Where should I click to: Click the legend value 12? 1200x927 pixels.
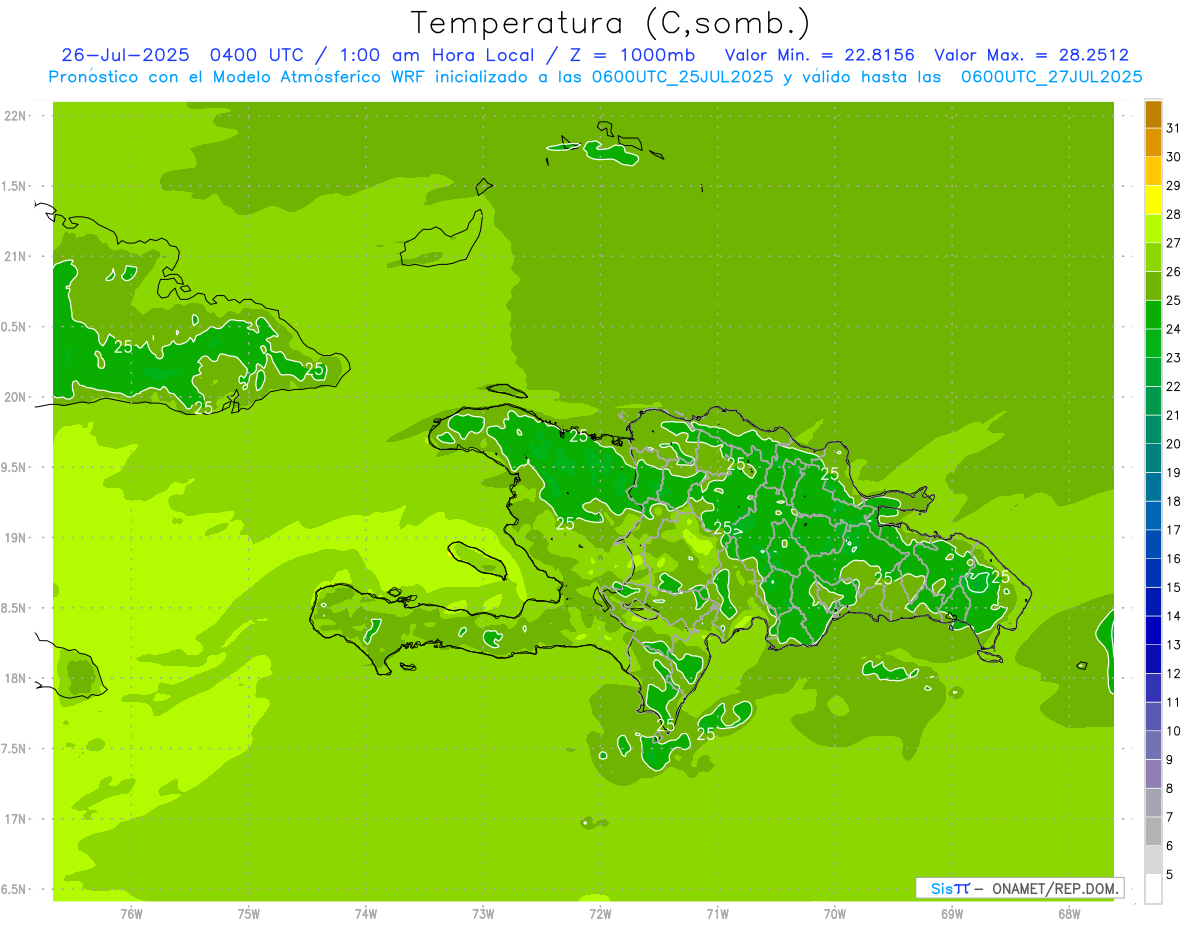coord(1174,674)
